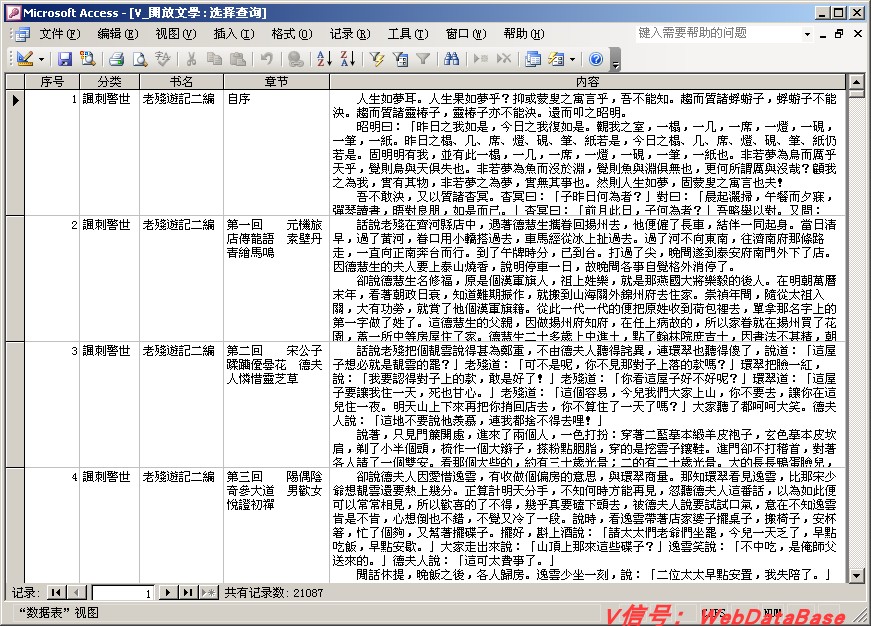Viewport: 871px width, 626px height.
Task: Open the 窗口(W) menu
Action: [466, 34]
